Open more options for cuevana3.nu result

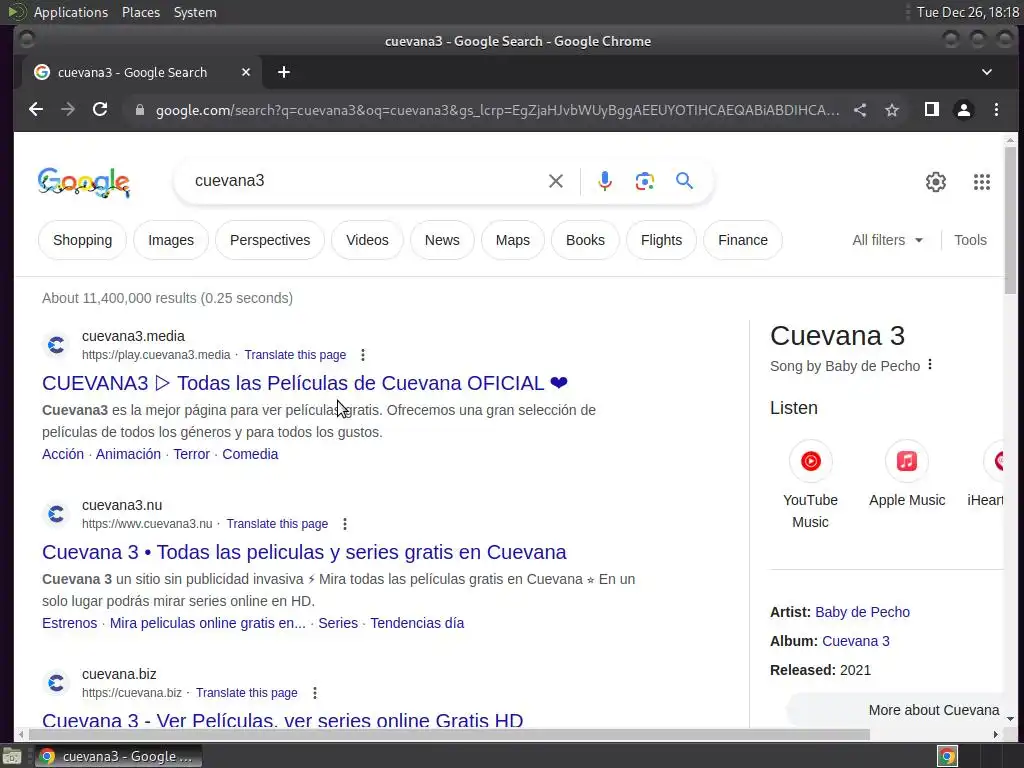(x=345, y=524)
